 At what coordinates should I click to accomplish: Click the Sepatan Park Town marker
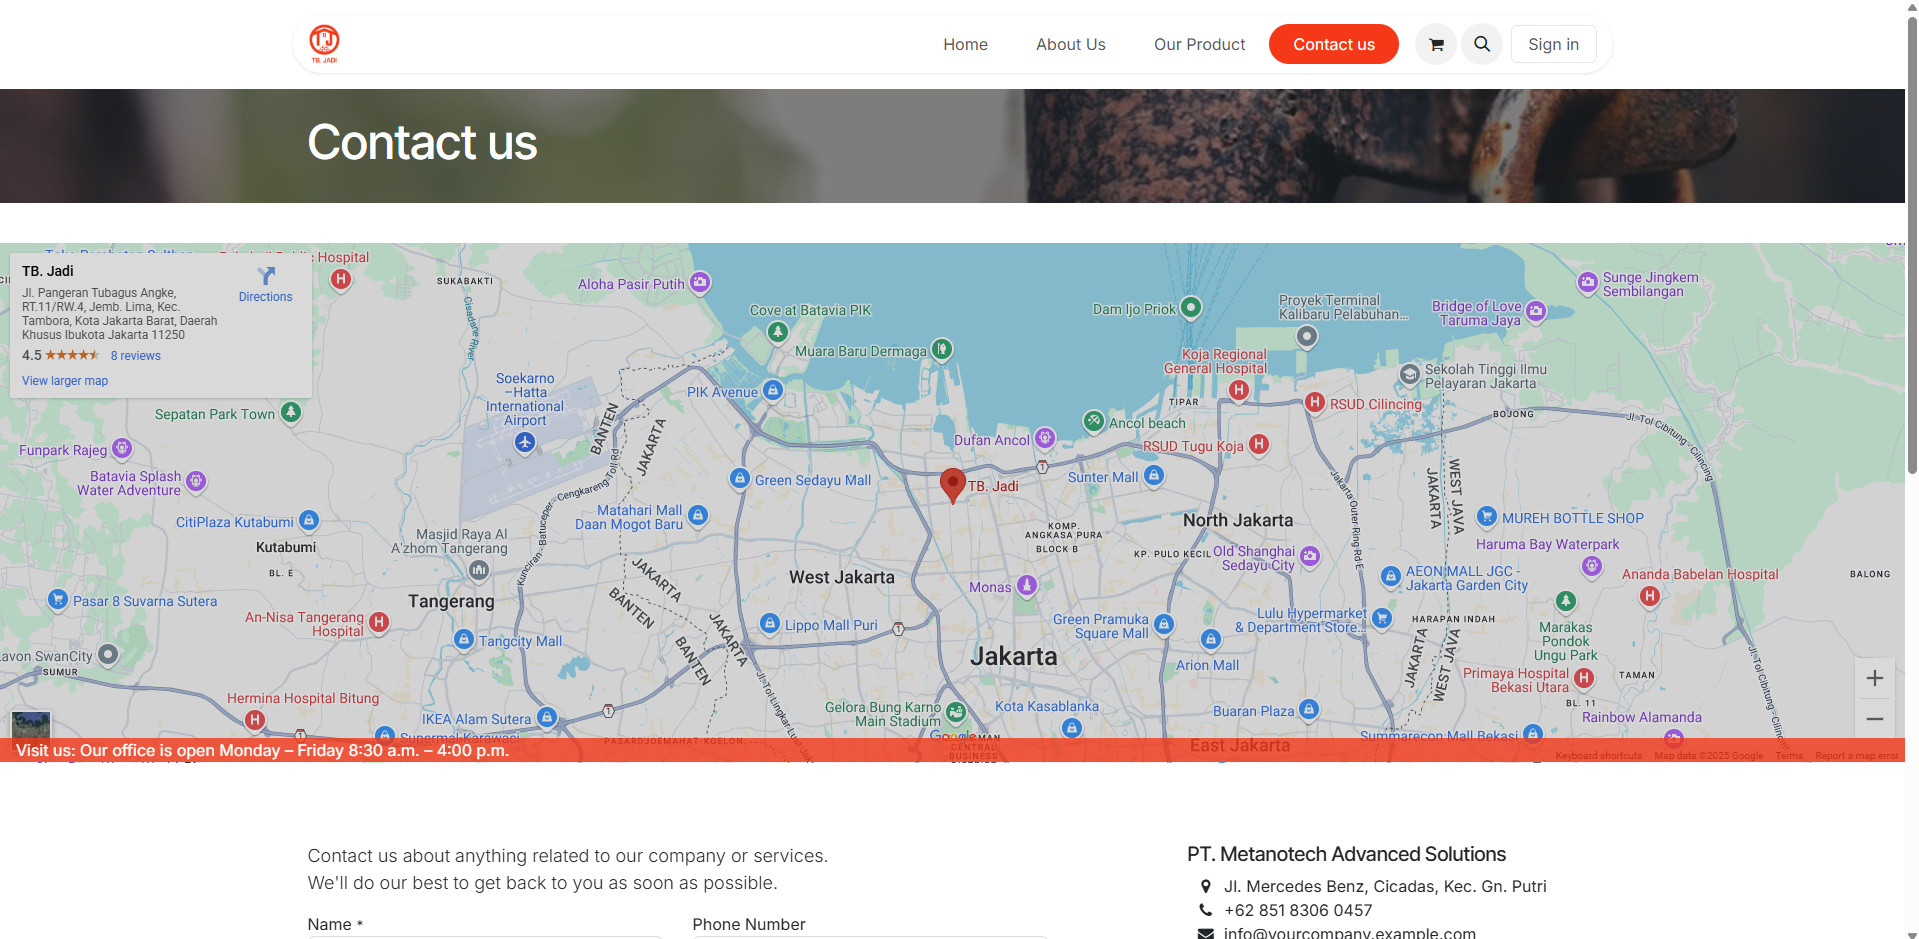[x=291, y=412]
